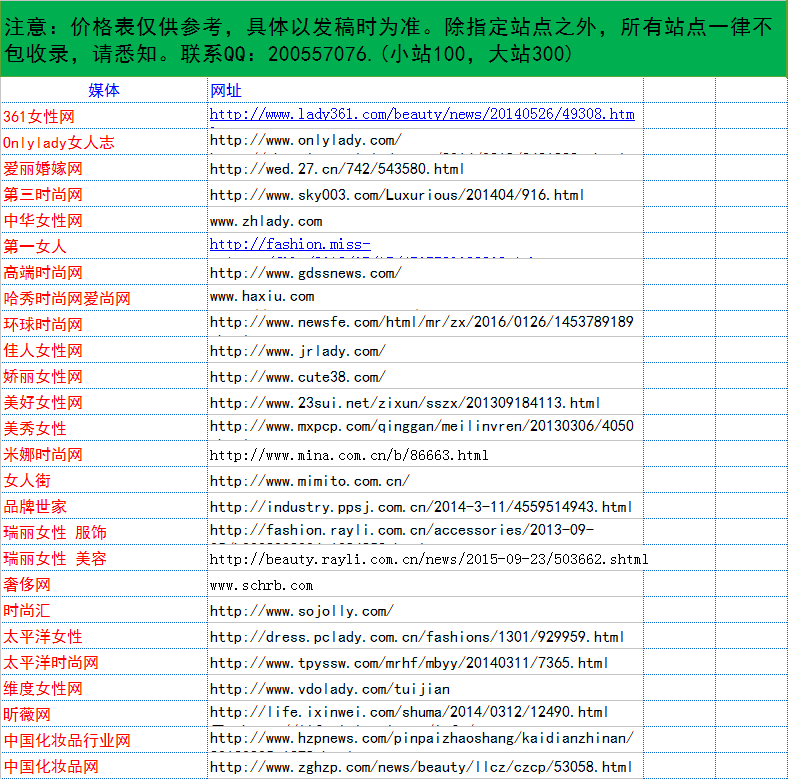788x779 pixels.
Task: Click the www.tpyssw.com URL cell
Action: coord(425,662)
